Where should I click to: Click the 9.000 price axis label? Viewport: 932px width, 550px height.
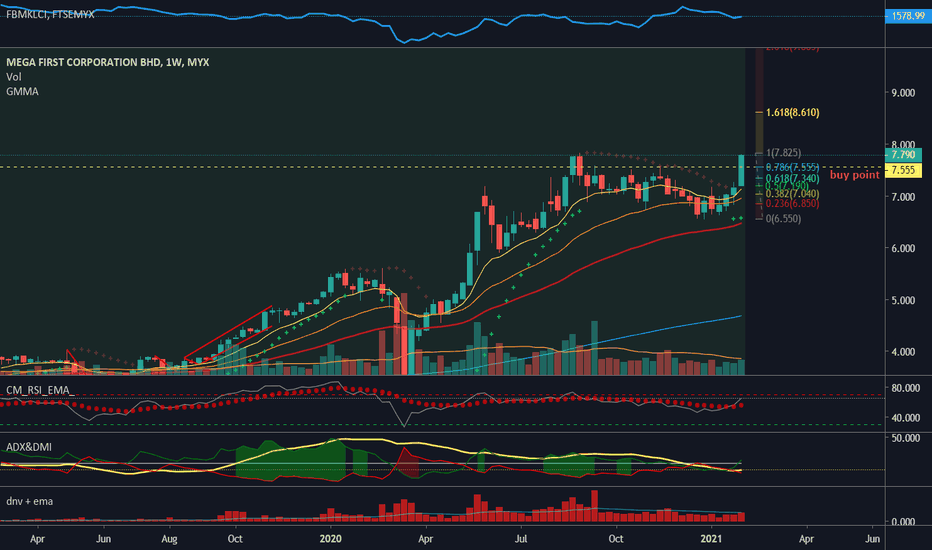pyautogui.click(x=903, y=93)
